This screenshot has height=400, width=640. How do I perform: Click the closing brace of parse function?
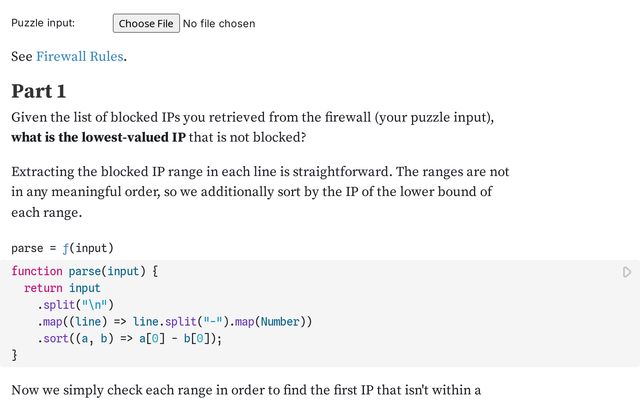click(14, 355)
